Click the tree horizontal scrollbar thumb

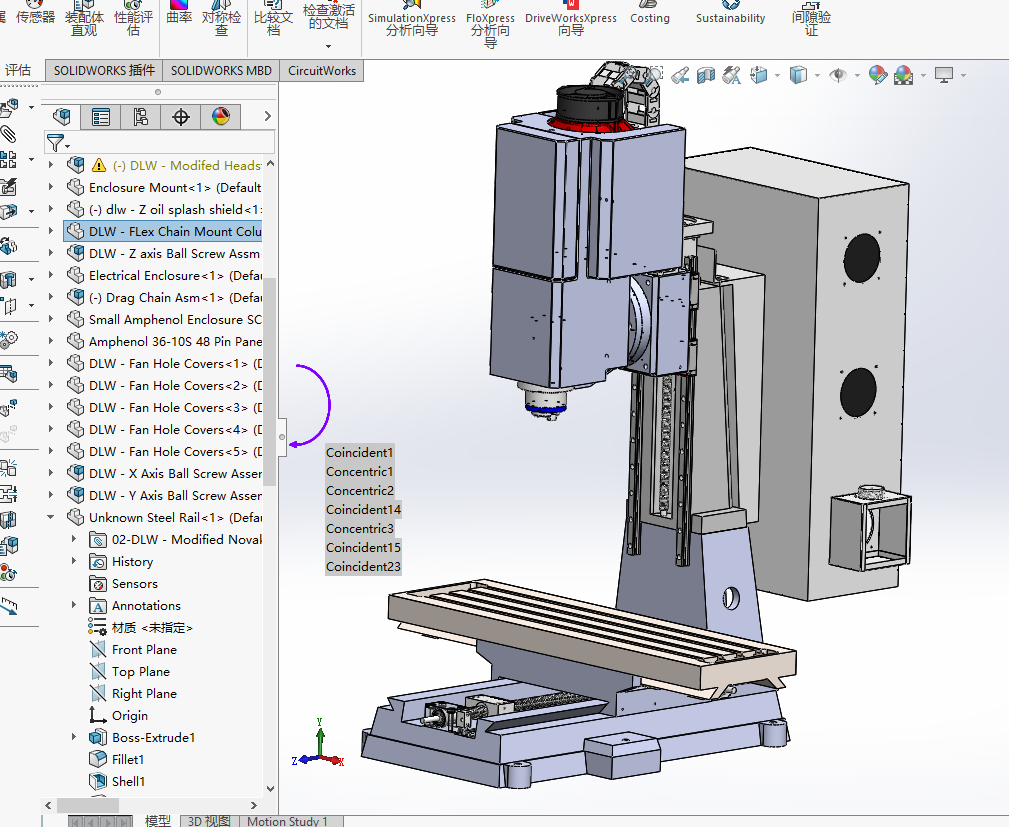[x=88, y=805]
